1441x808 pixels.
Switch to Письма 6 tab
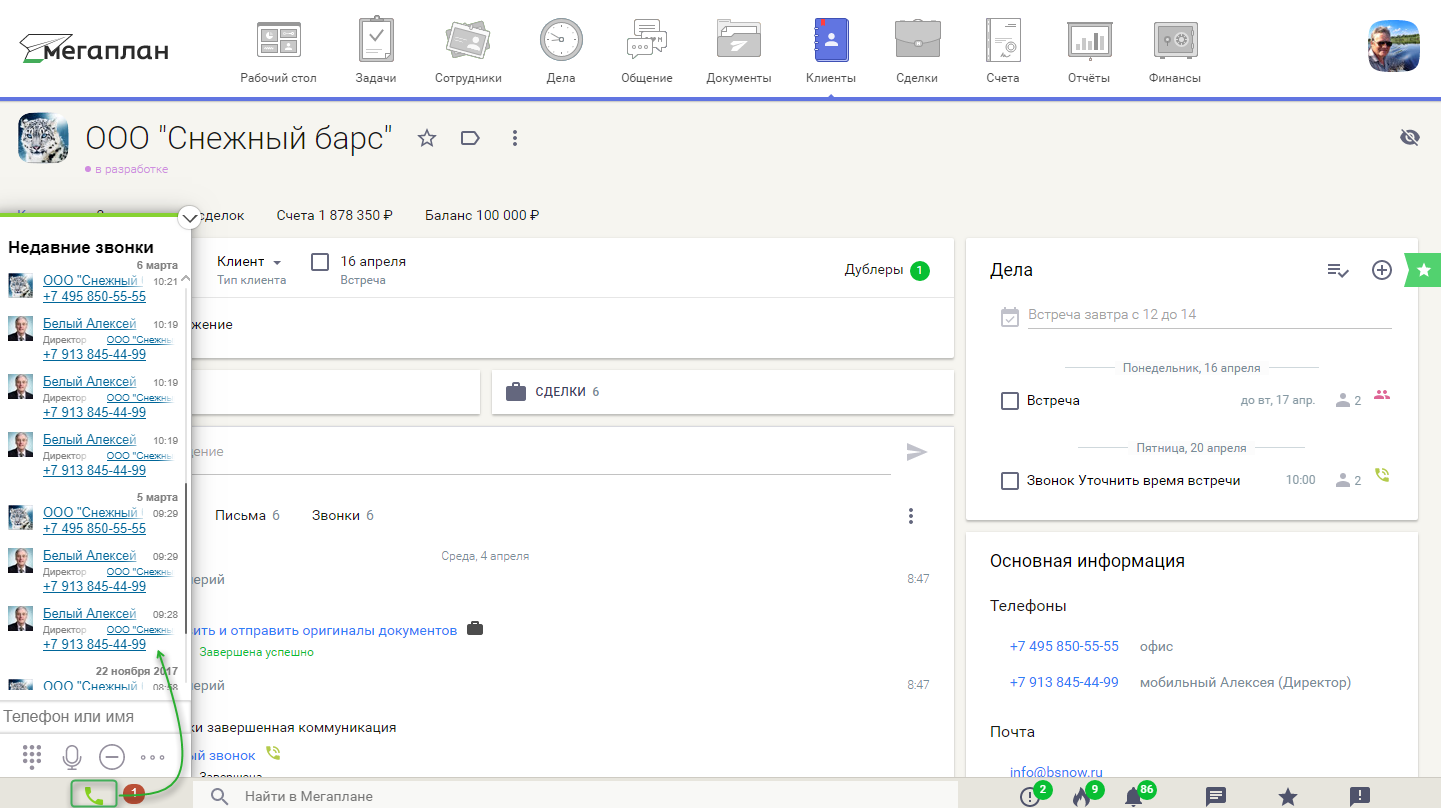tap(247, 516)
